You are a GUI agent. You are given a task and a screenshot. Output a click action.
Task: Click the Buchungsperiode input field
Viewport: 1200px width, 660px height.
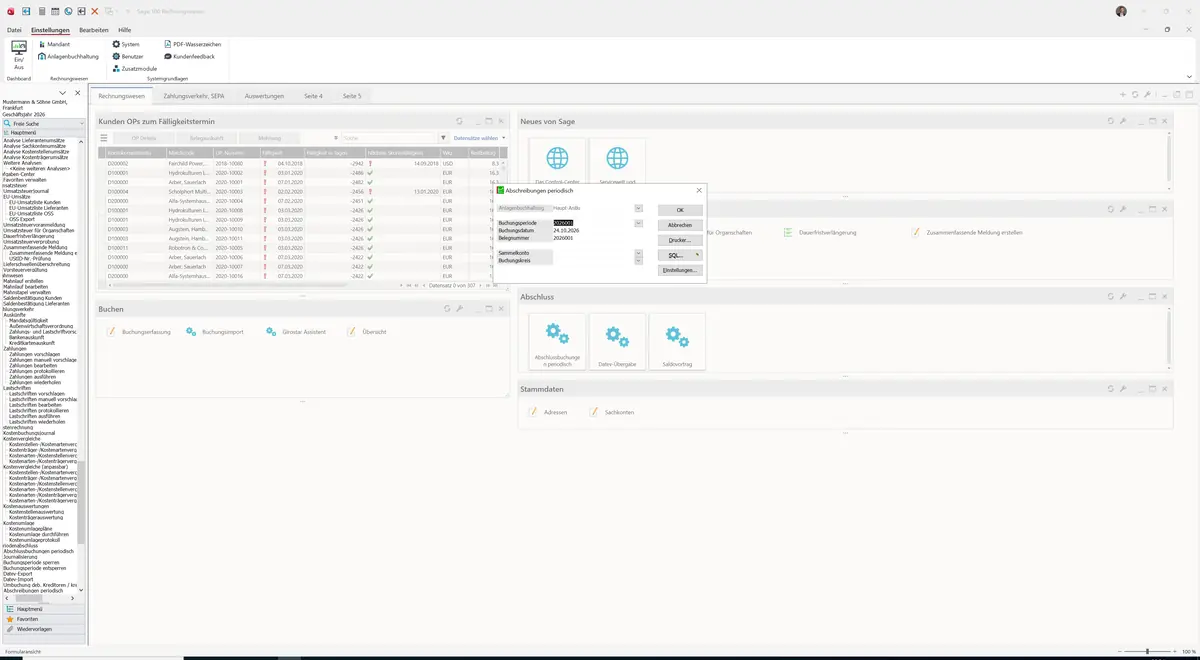tap(592, 223)
